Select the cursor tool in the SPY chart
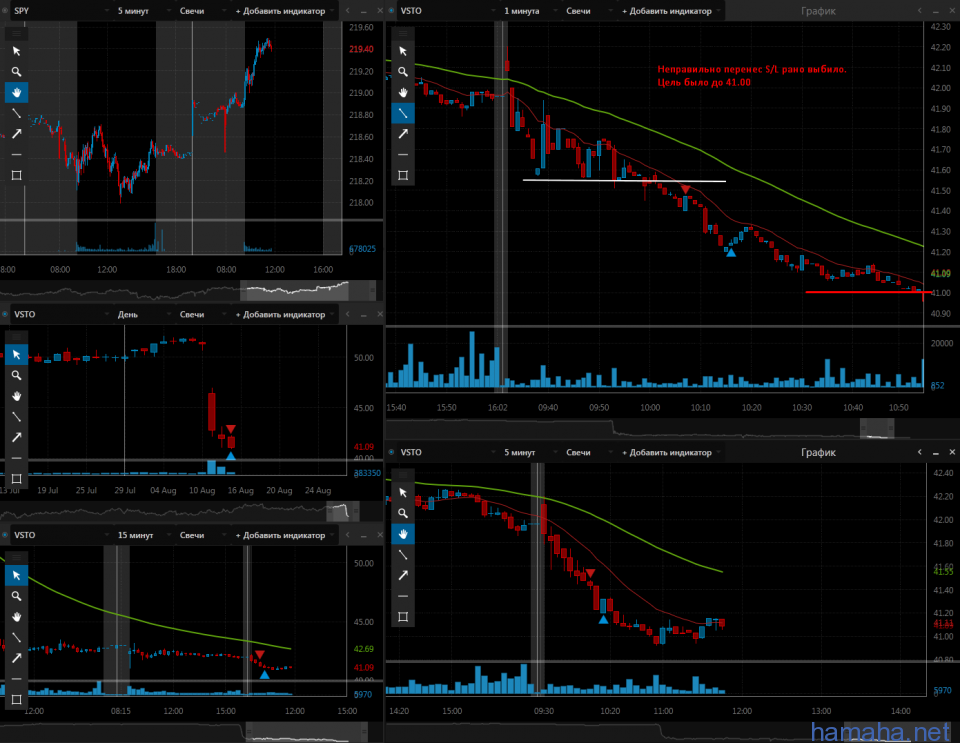The image size is (960, 743). [17, 51]
